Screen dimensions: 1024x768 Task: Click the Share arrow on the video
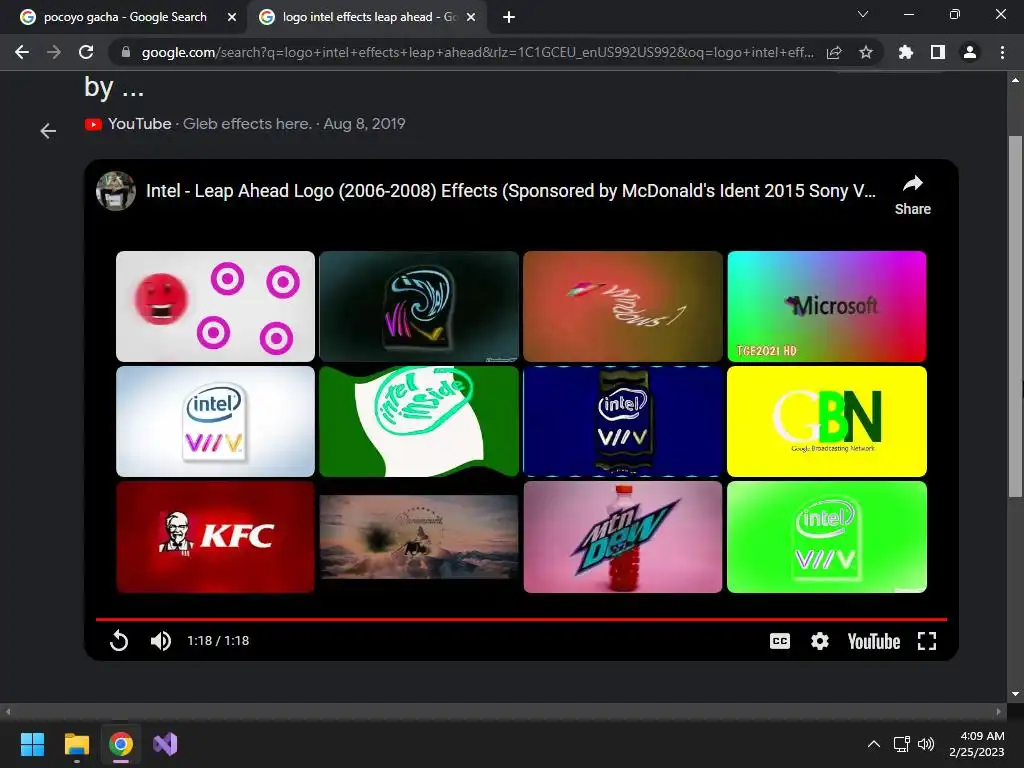point(912,195)
